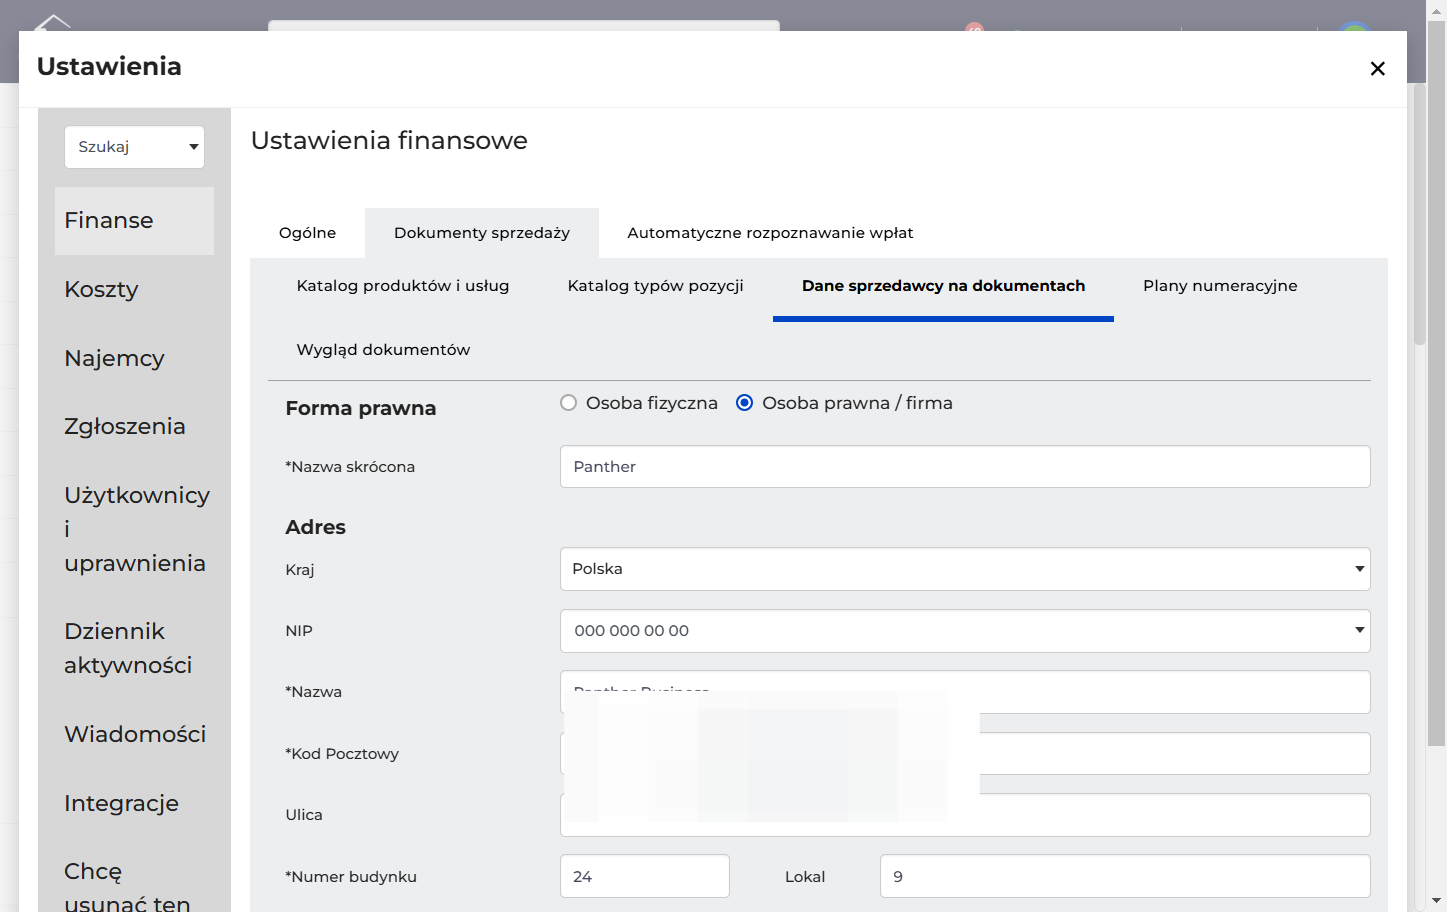Click the Numer budynku field with 24
Image resolution: width=1447 pixels, height=912 pixels.
point(645,876)
